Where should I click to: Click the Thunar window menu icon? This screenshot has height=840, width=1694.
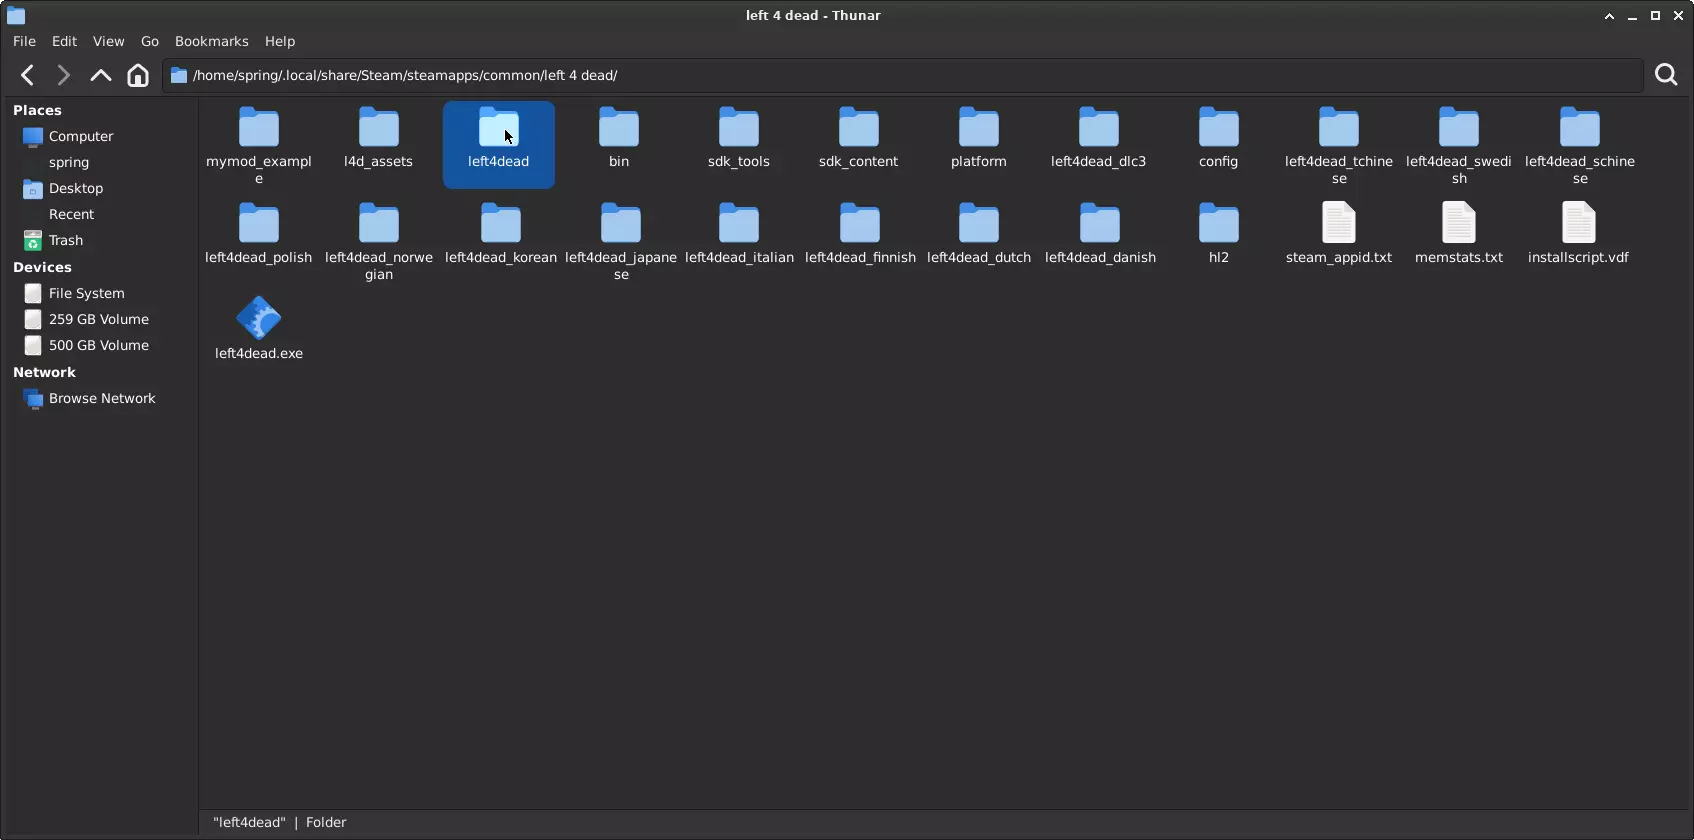[16, 15]
